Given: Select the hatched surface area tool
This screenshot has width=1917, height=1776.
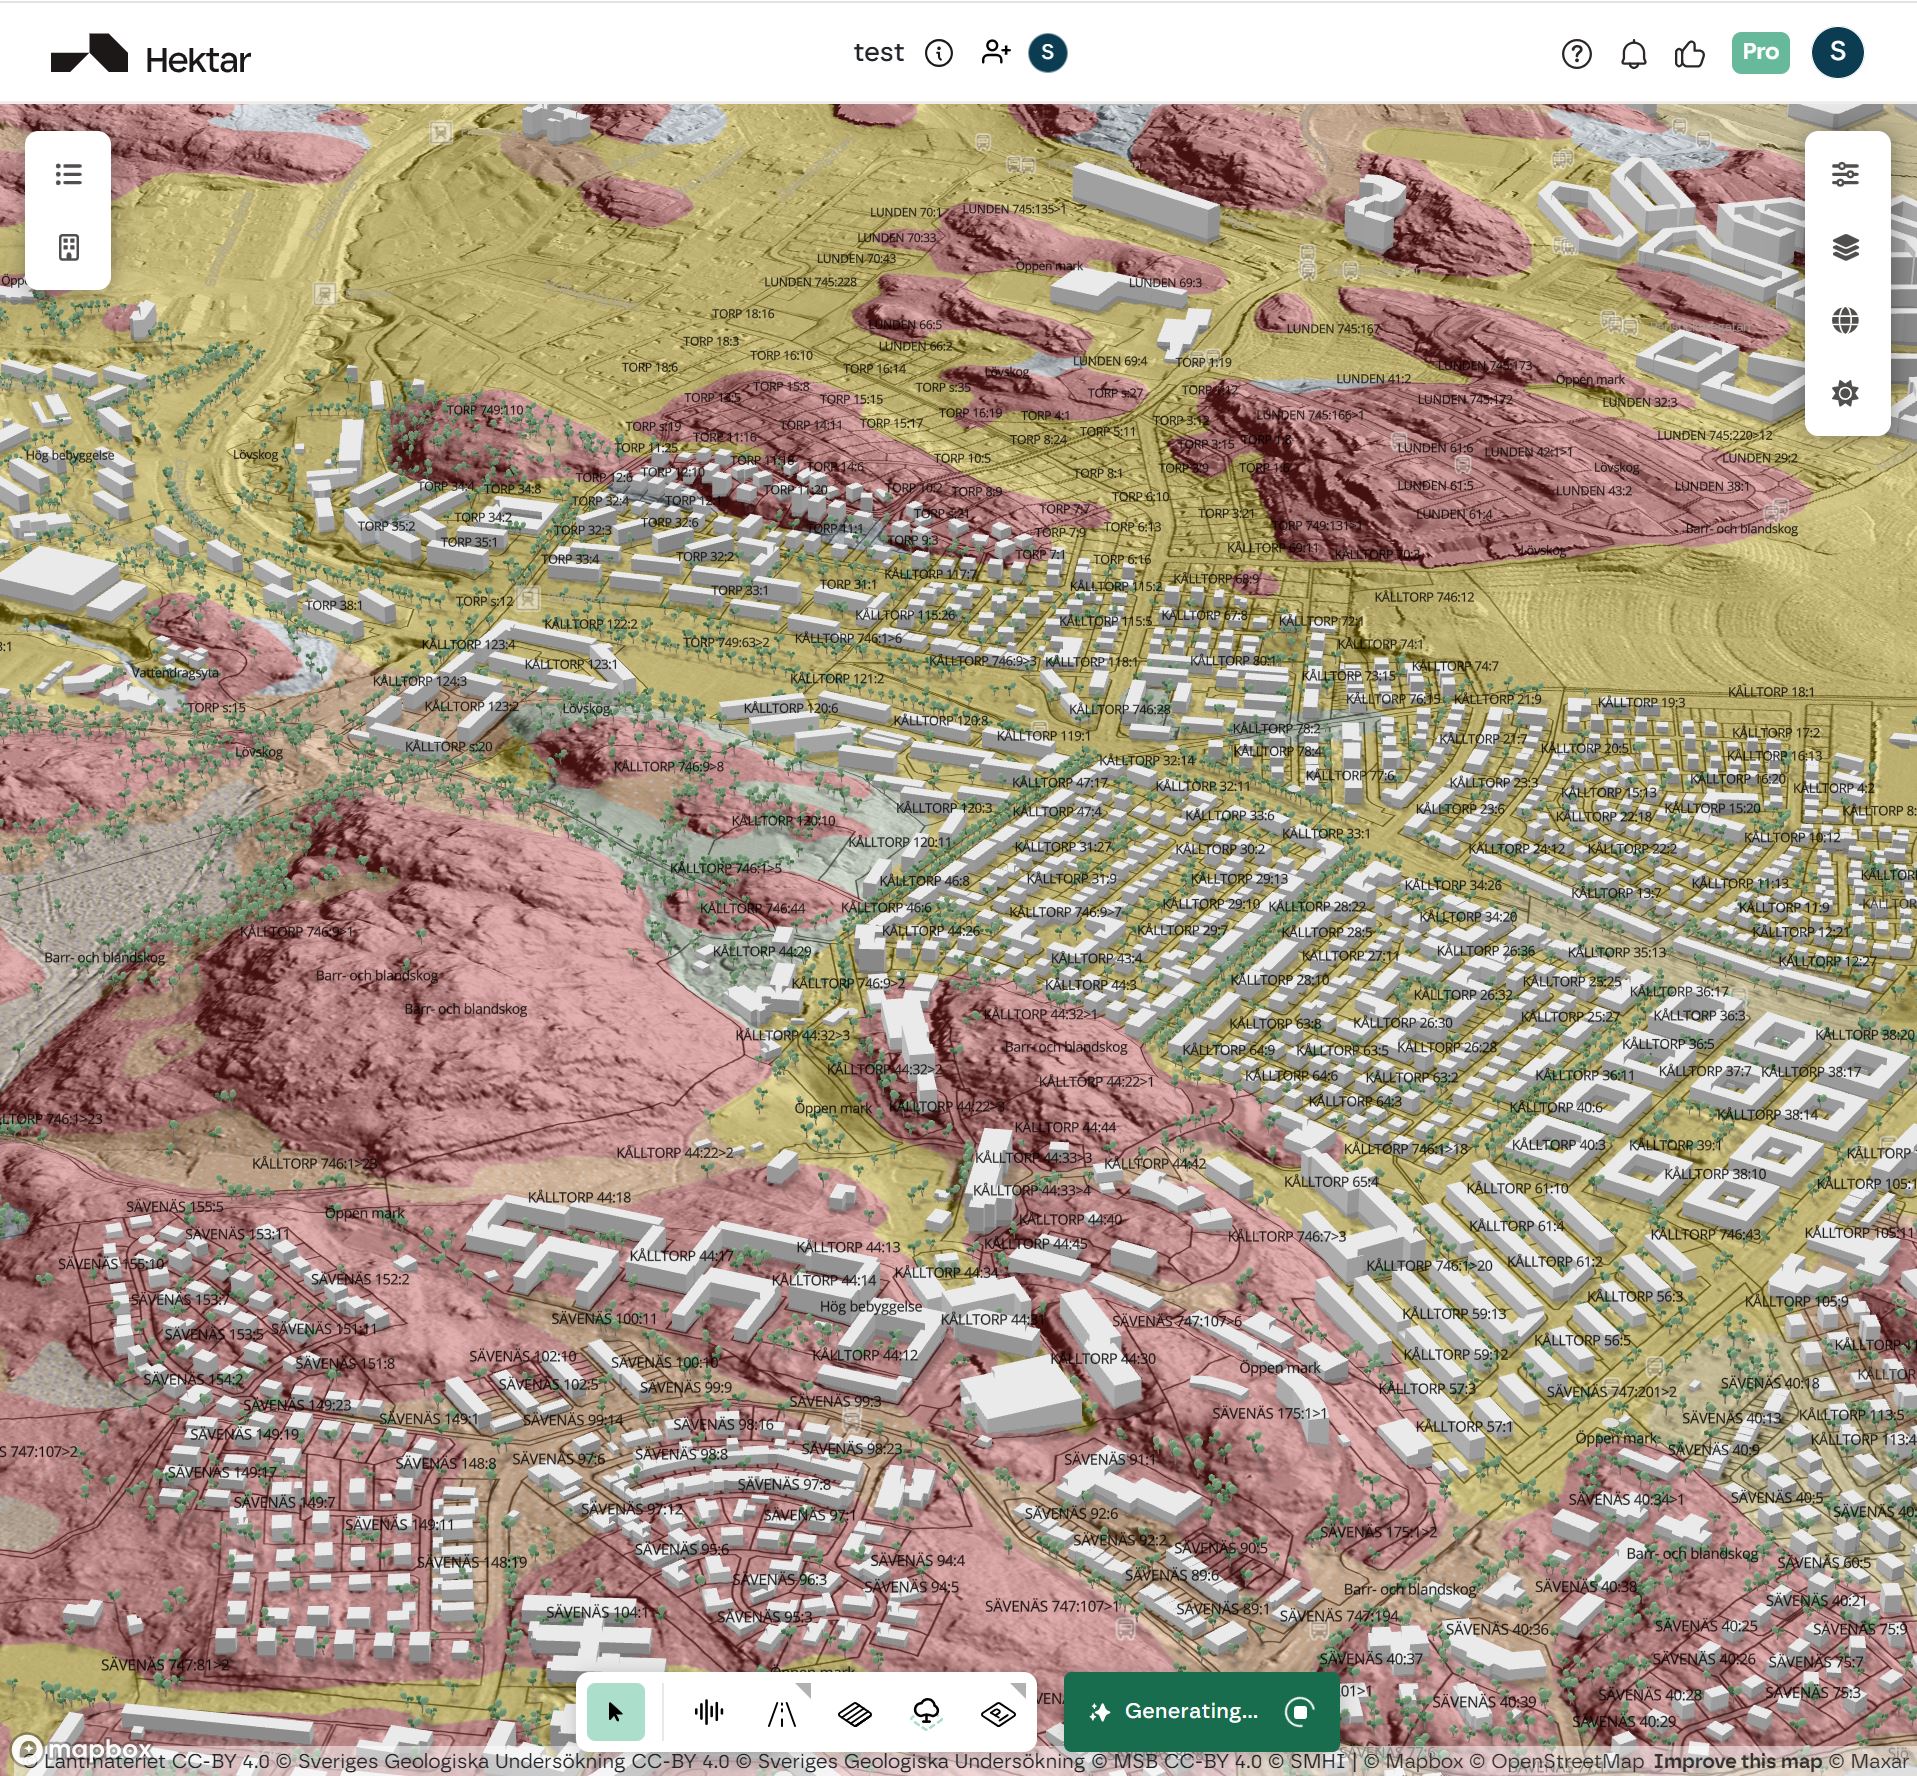Looking at the screenshot, I should coord(855,1714).
